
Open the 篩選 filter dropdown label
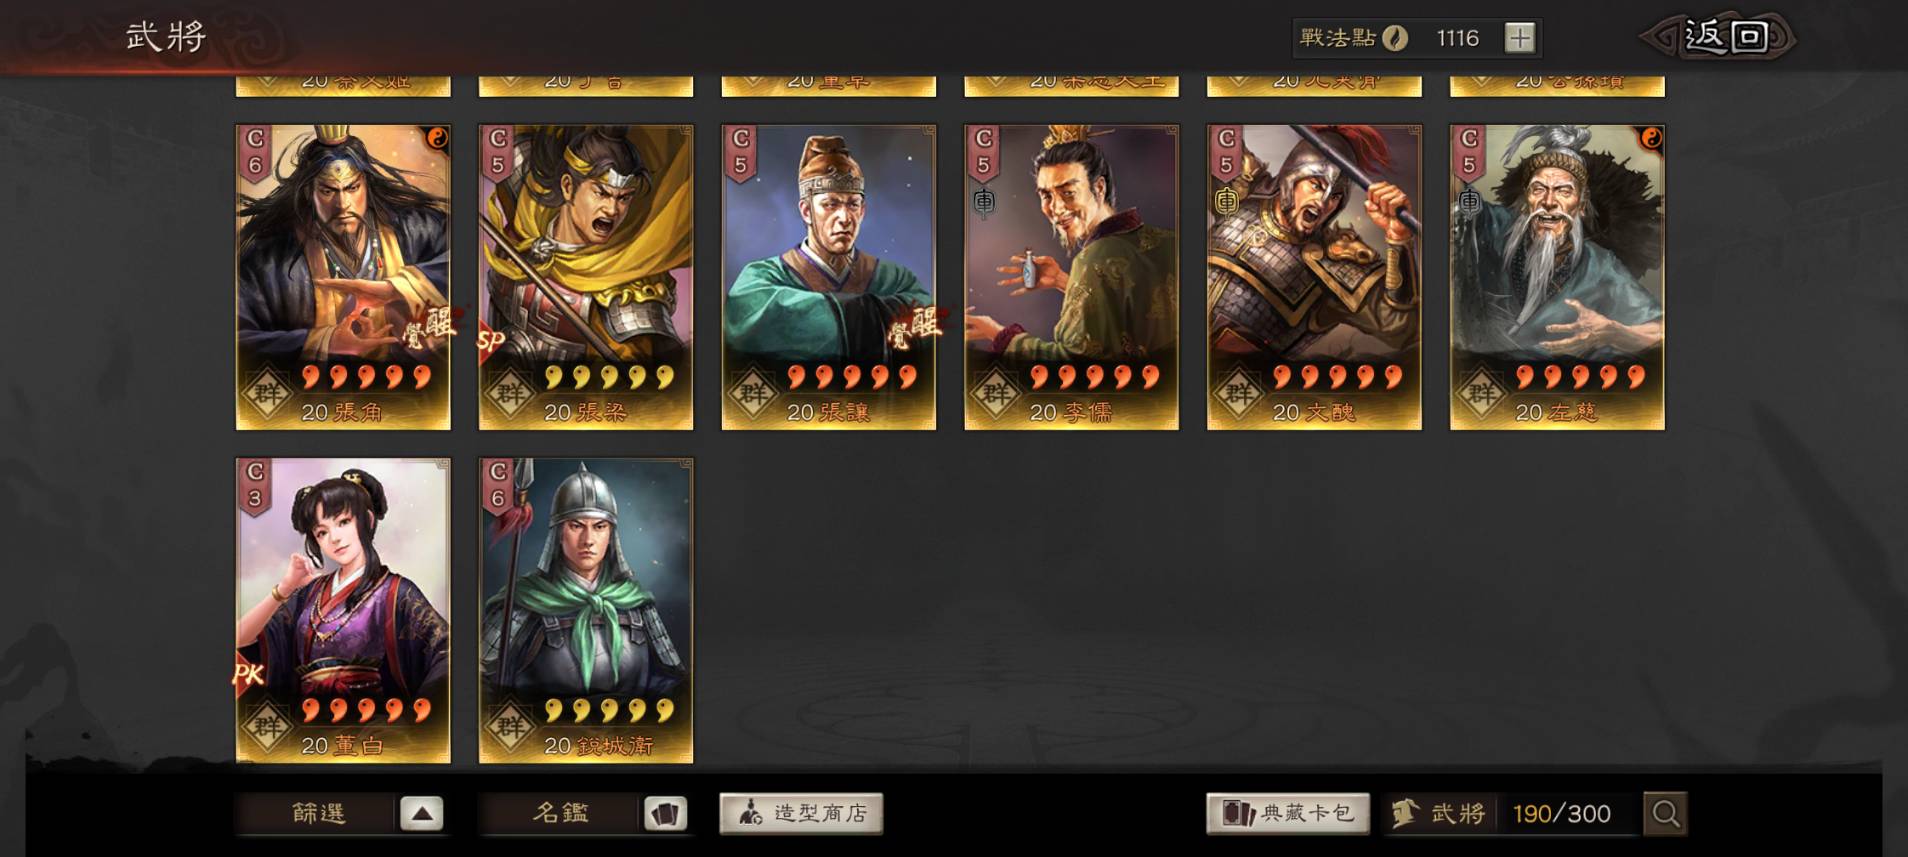(318, 813)
